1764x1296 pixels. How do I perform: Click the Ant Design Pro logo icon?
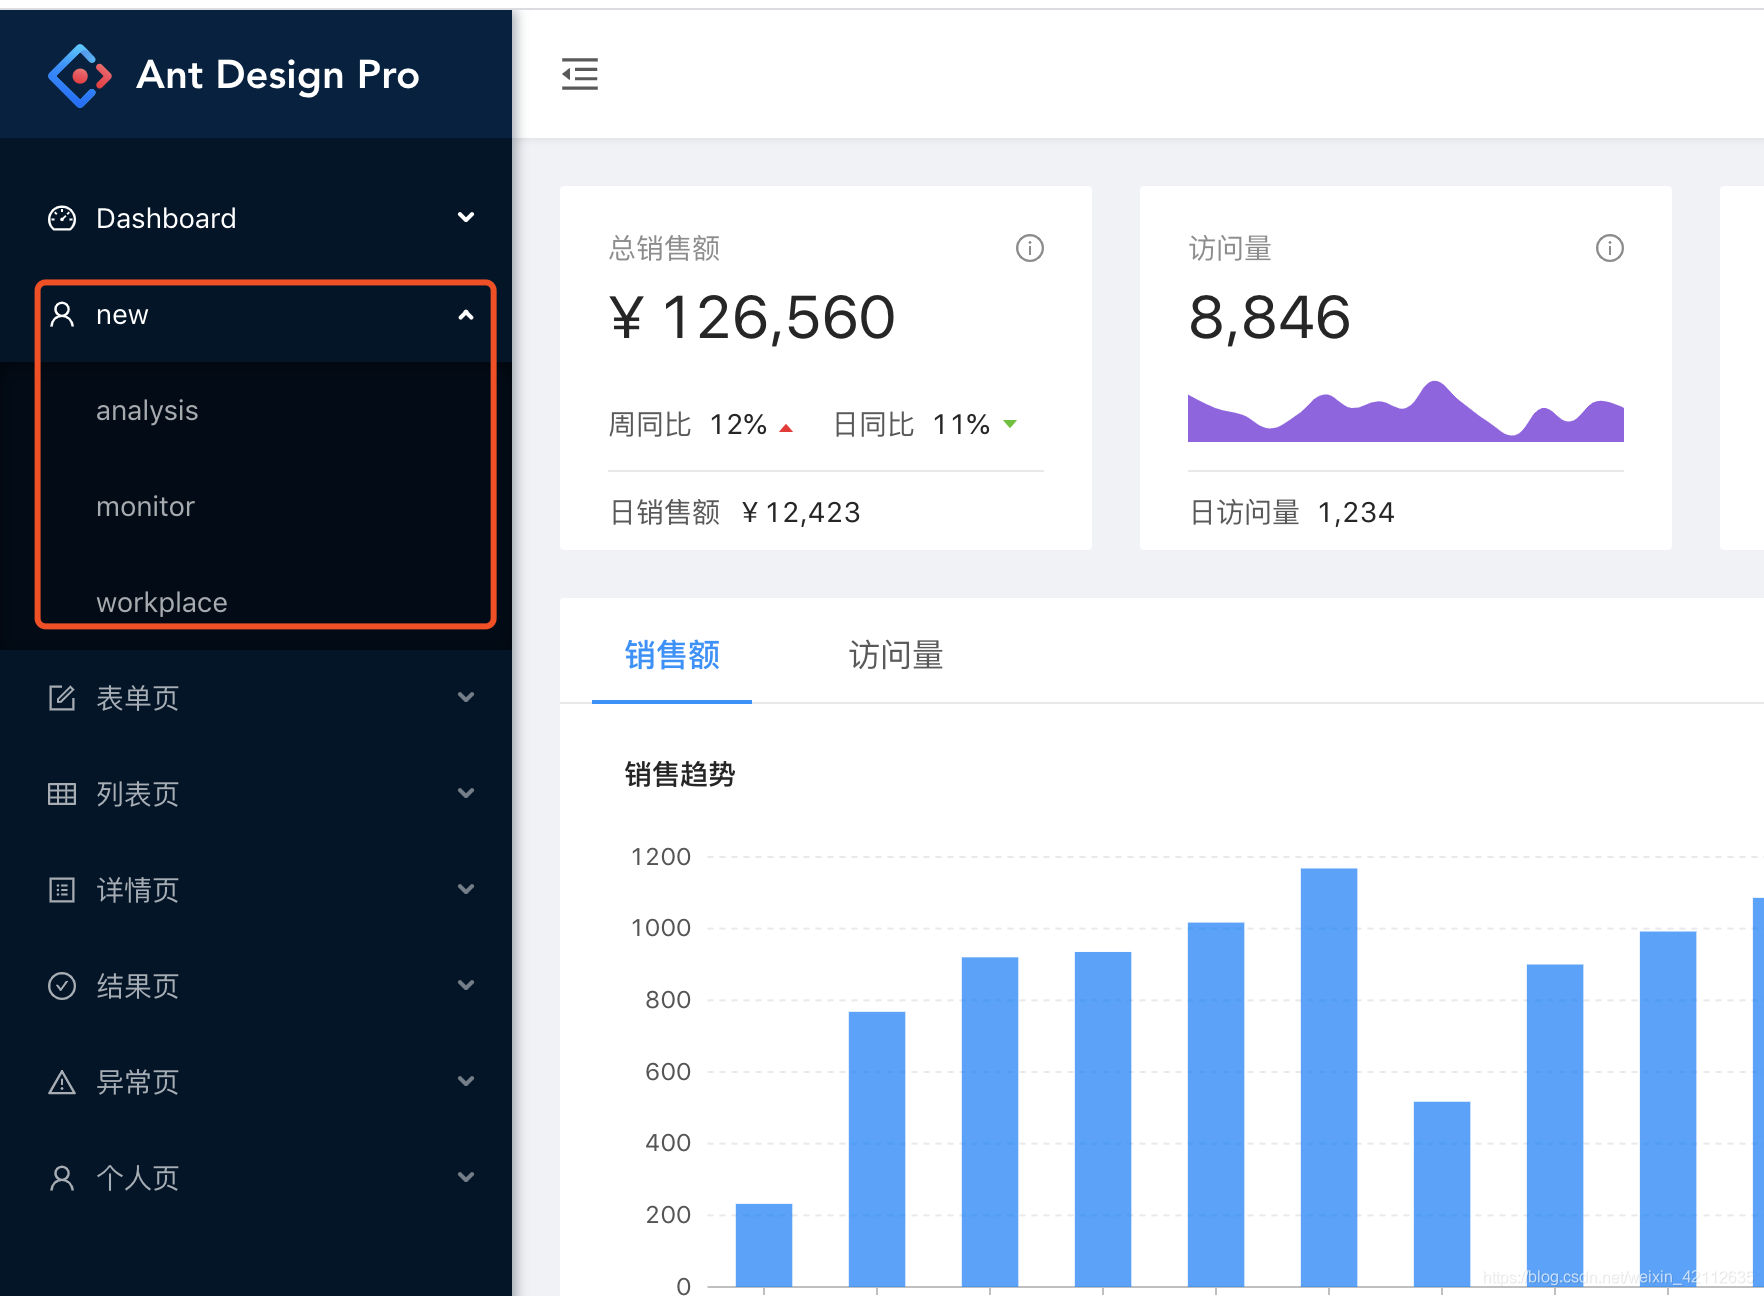coord(80,75)
